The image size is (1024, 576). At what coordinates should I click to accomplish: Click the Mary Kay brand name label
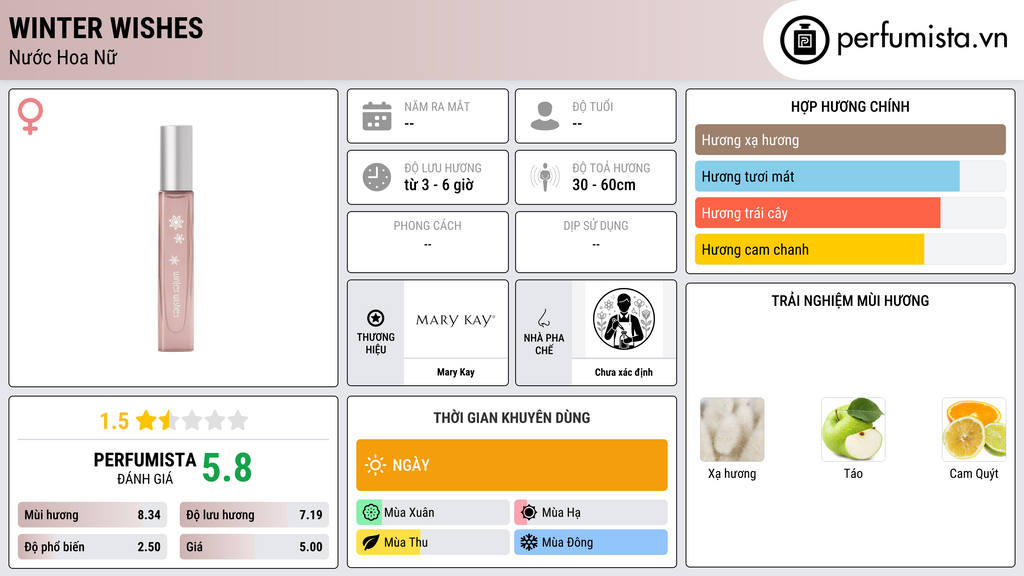(x=456, y=372)
